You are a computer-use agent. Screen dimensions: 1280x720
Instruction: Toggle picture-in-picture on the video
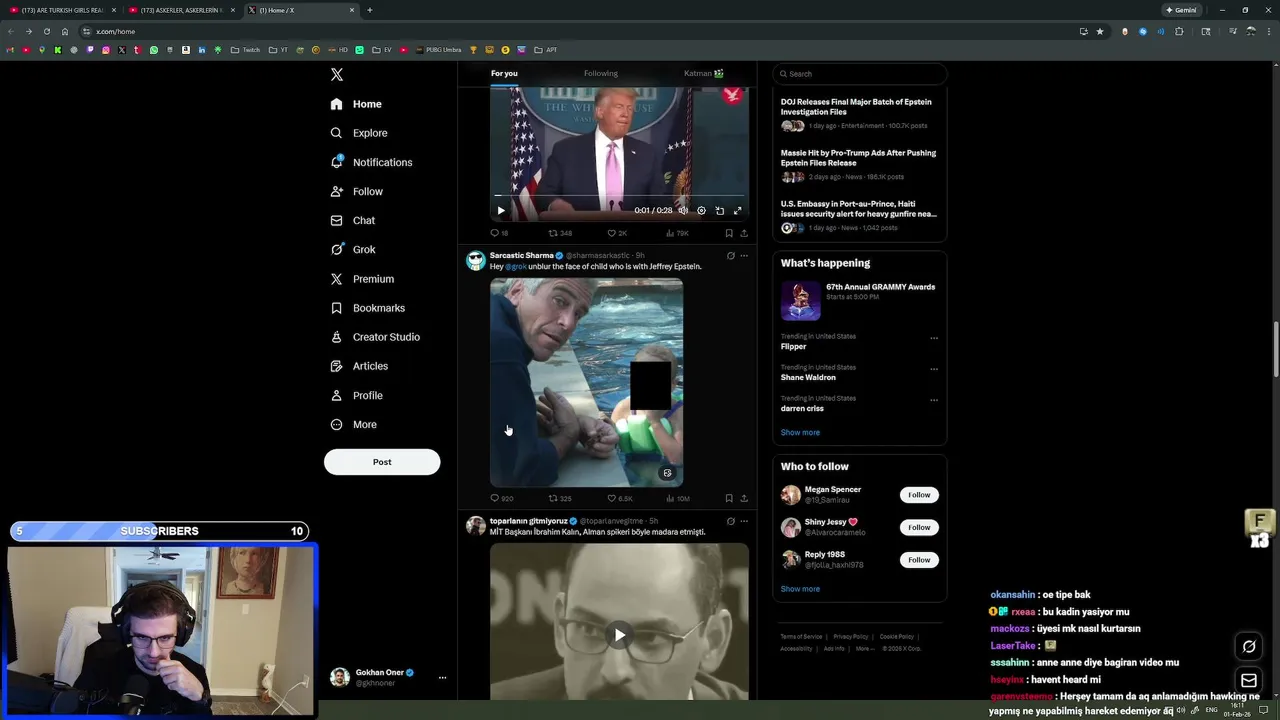pyautogui.click(x=720, y=211)
